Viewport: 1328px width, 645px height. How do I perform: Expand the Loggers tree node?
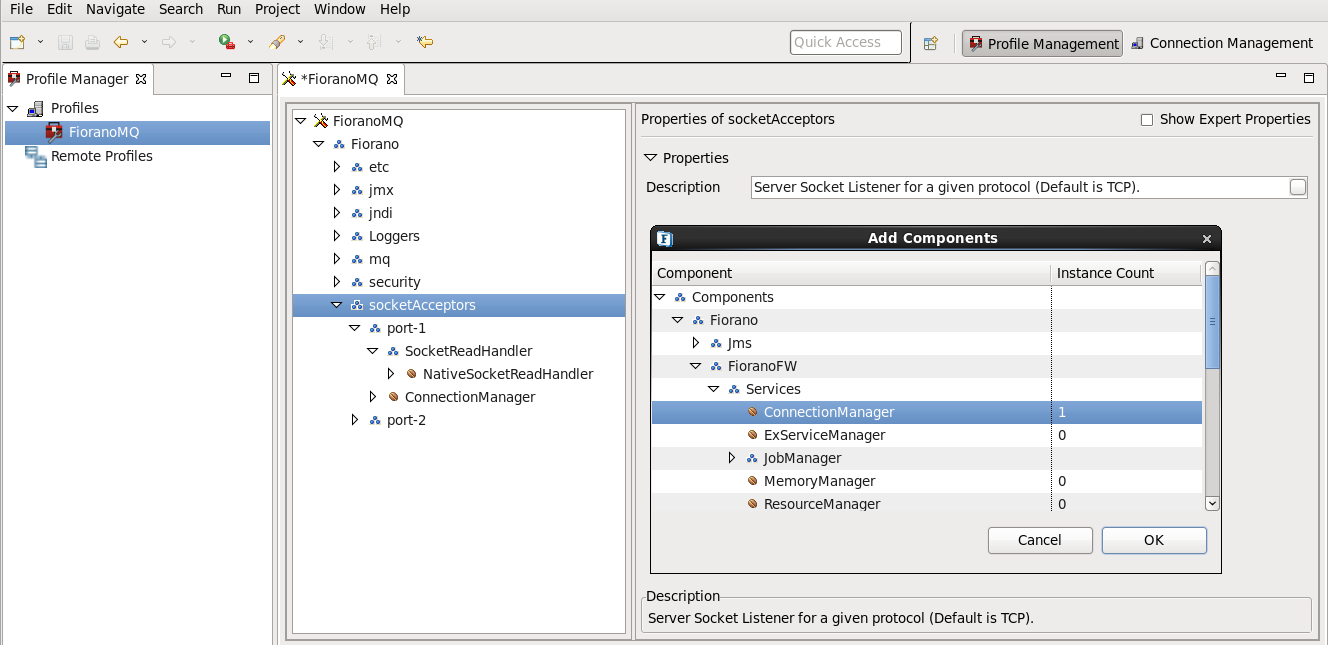[x=337, y=236]
